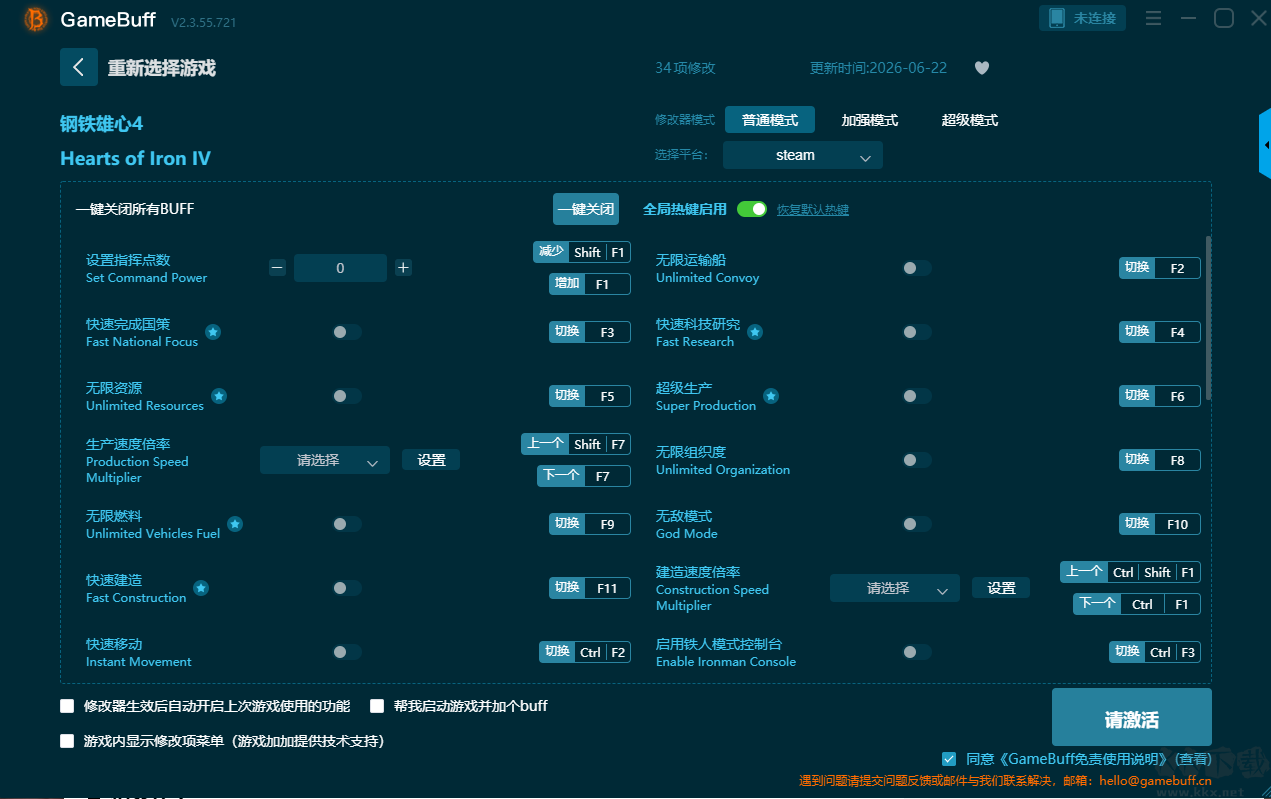Enable Fast National Focus toggle
This screenshot has height=799, width=1271.
point(347,332)
